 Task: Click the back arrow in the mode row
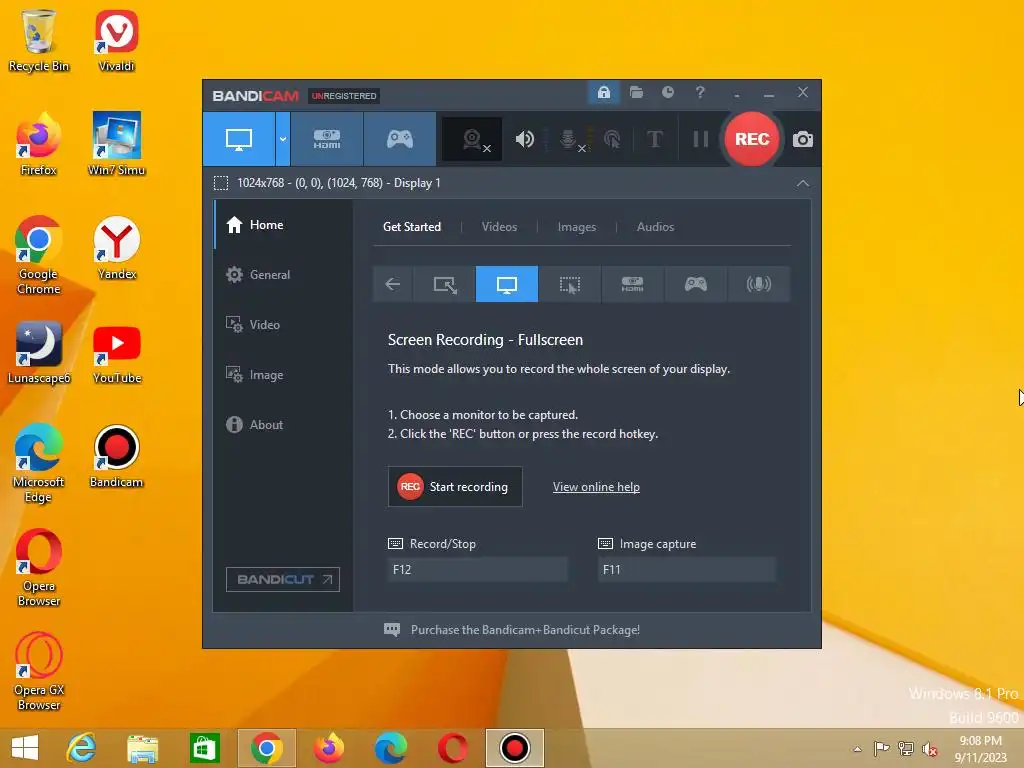click(x=392, y=284)
